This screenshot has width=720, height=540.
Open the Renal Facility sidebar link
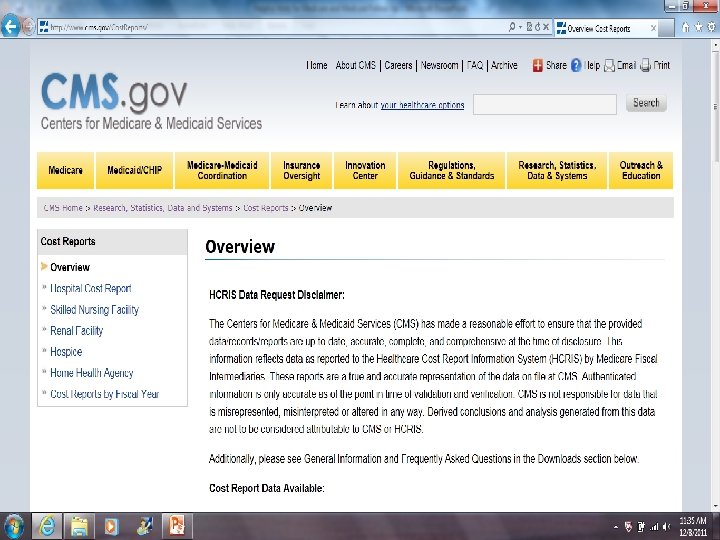tap(76, 331)
